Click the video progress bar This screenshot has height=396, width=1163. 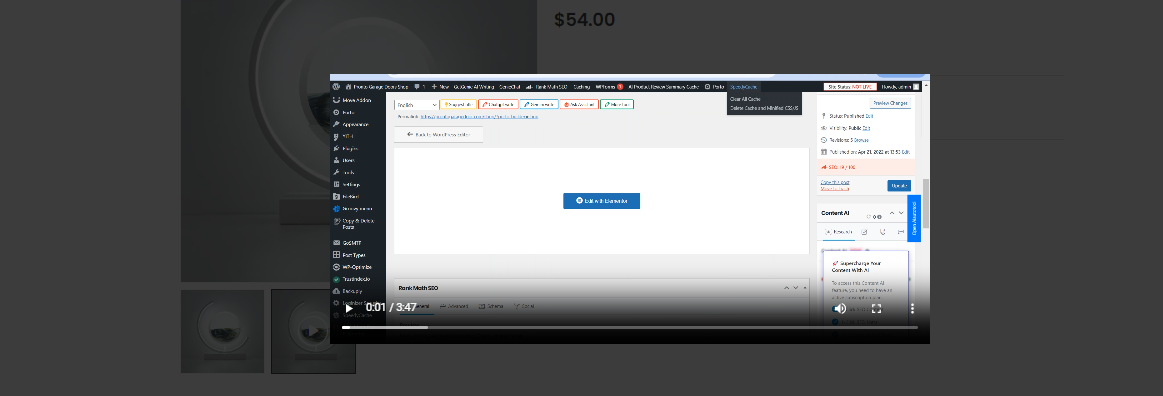coord(630,327)
